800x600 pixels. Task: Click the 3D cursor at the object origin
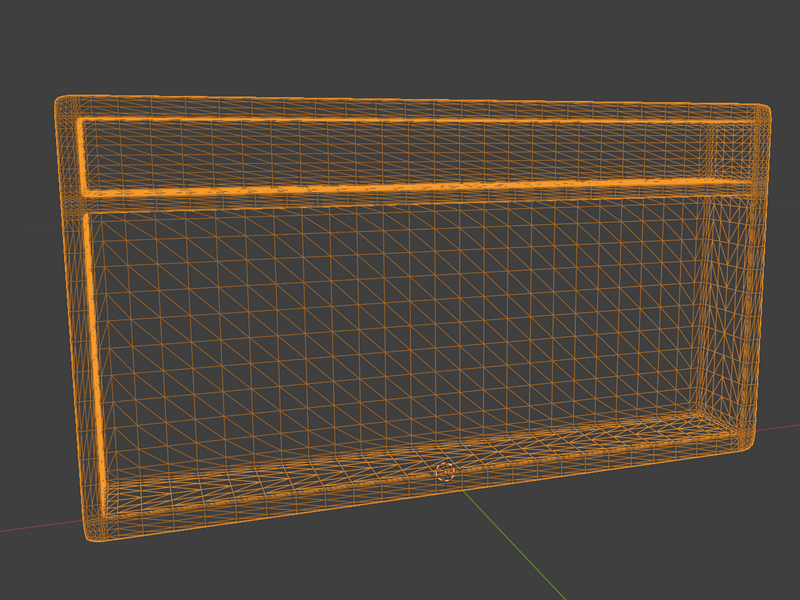point(445,472)
